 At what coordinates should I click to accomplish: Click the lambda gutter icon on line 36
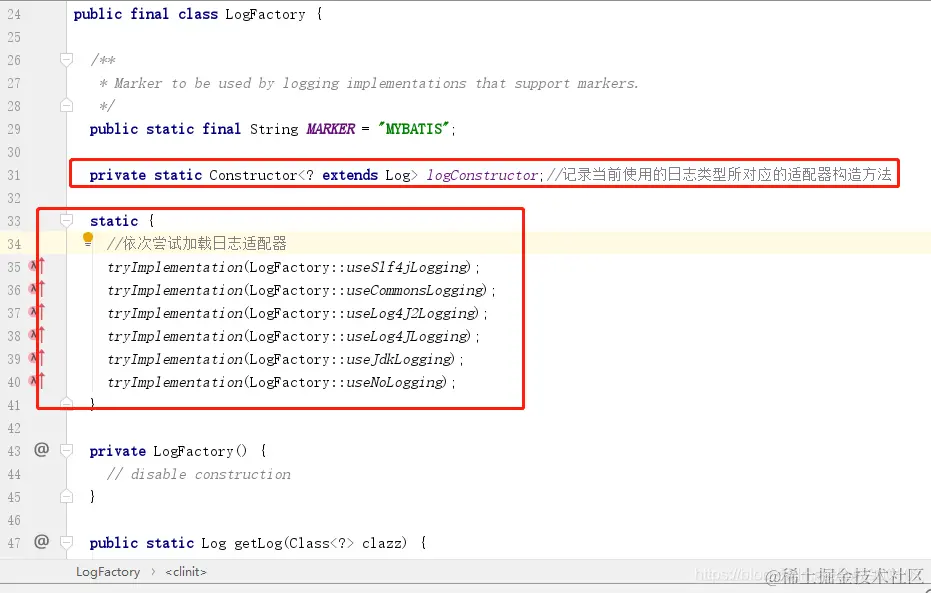point(37,290)
